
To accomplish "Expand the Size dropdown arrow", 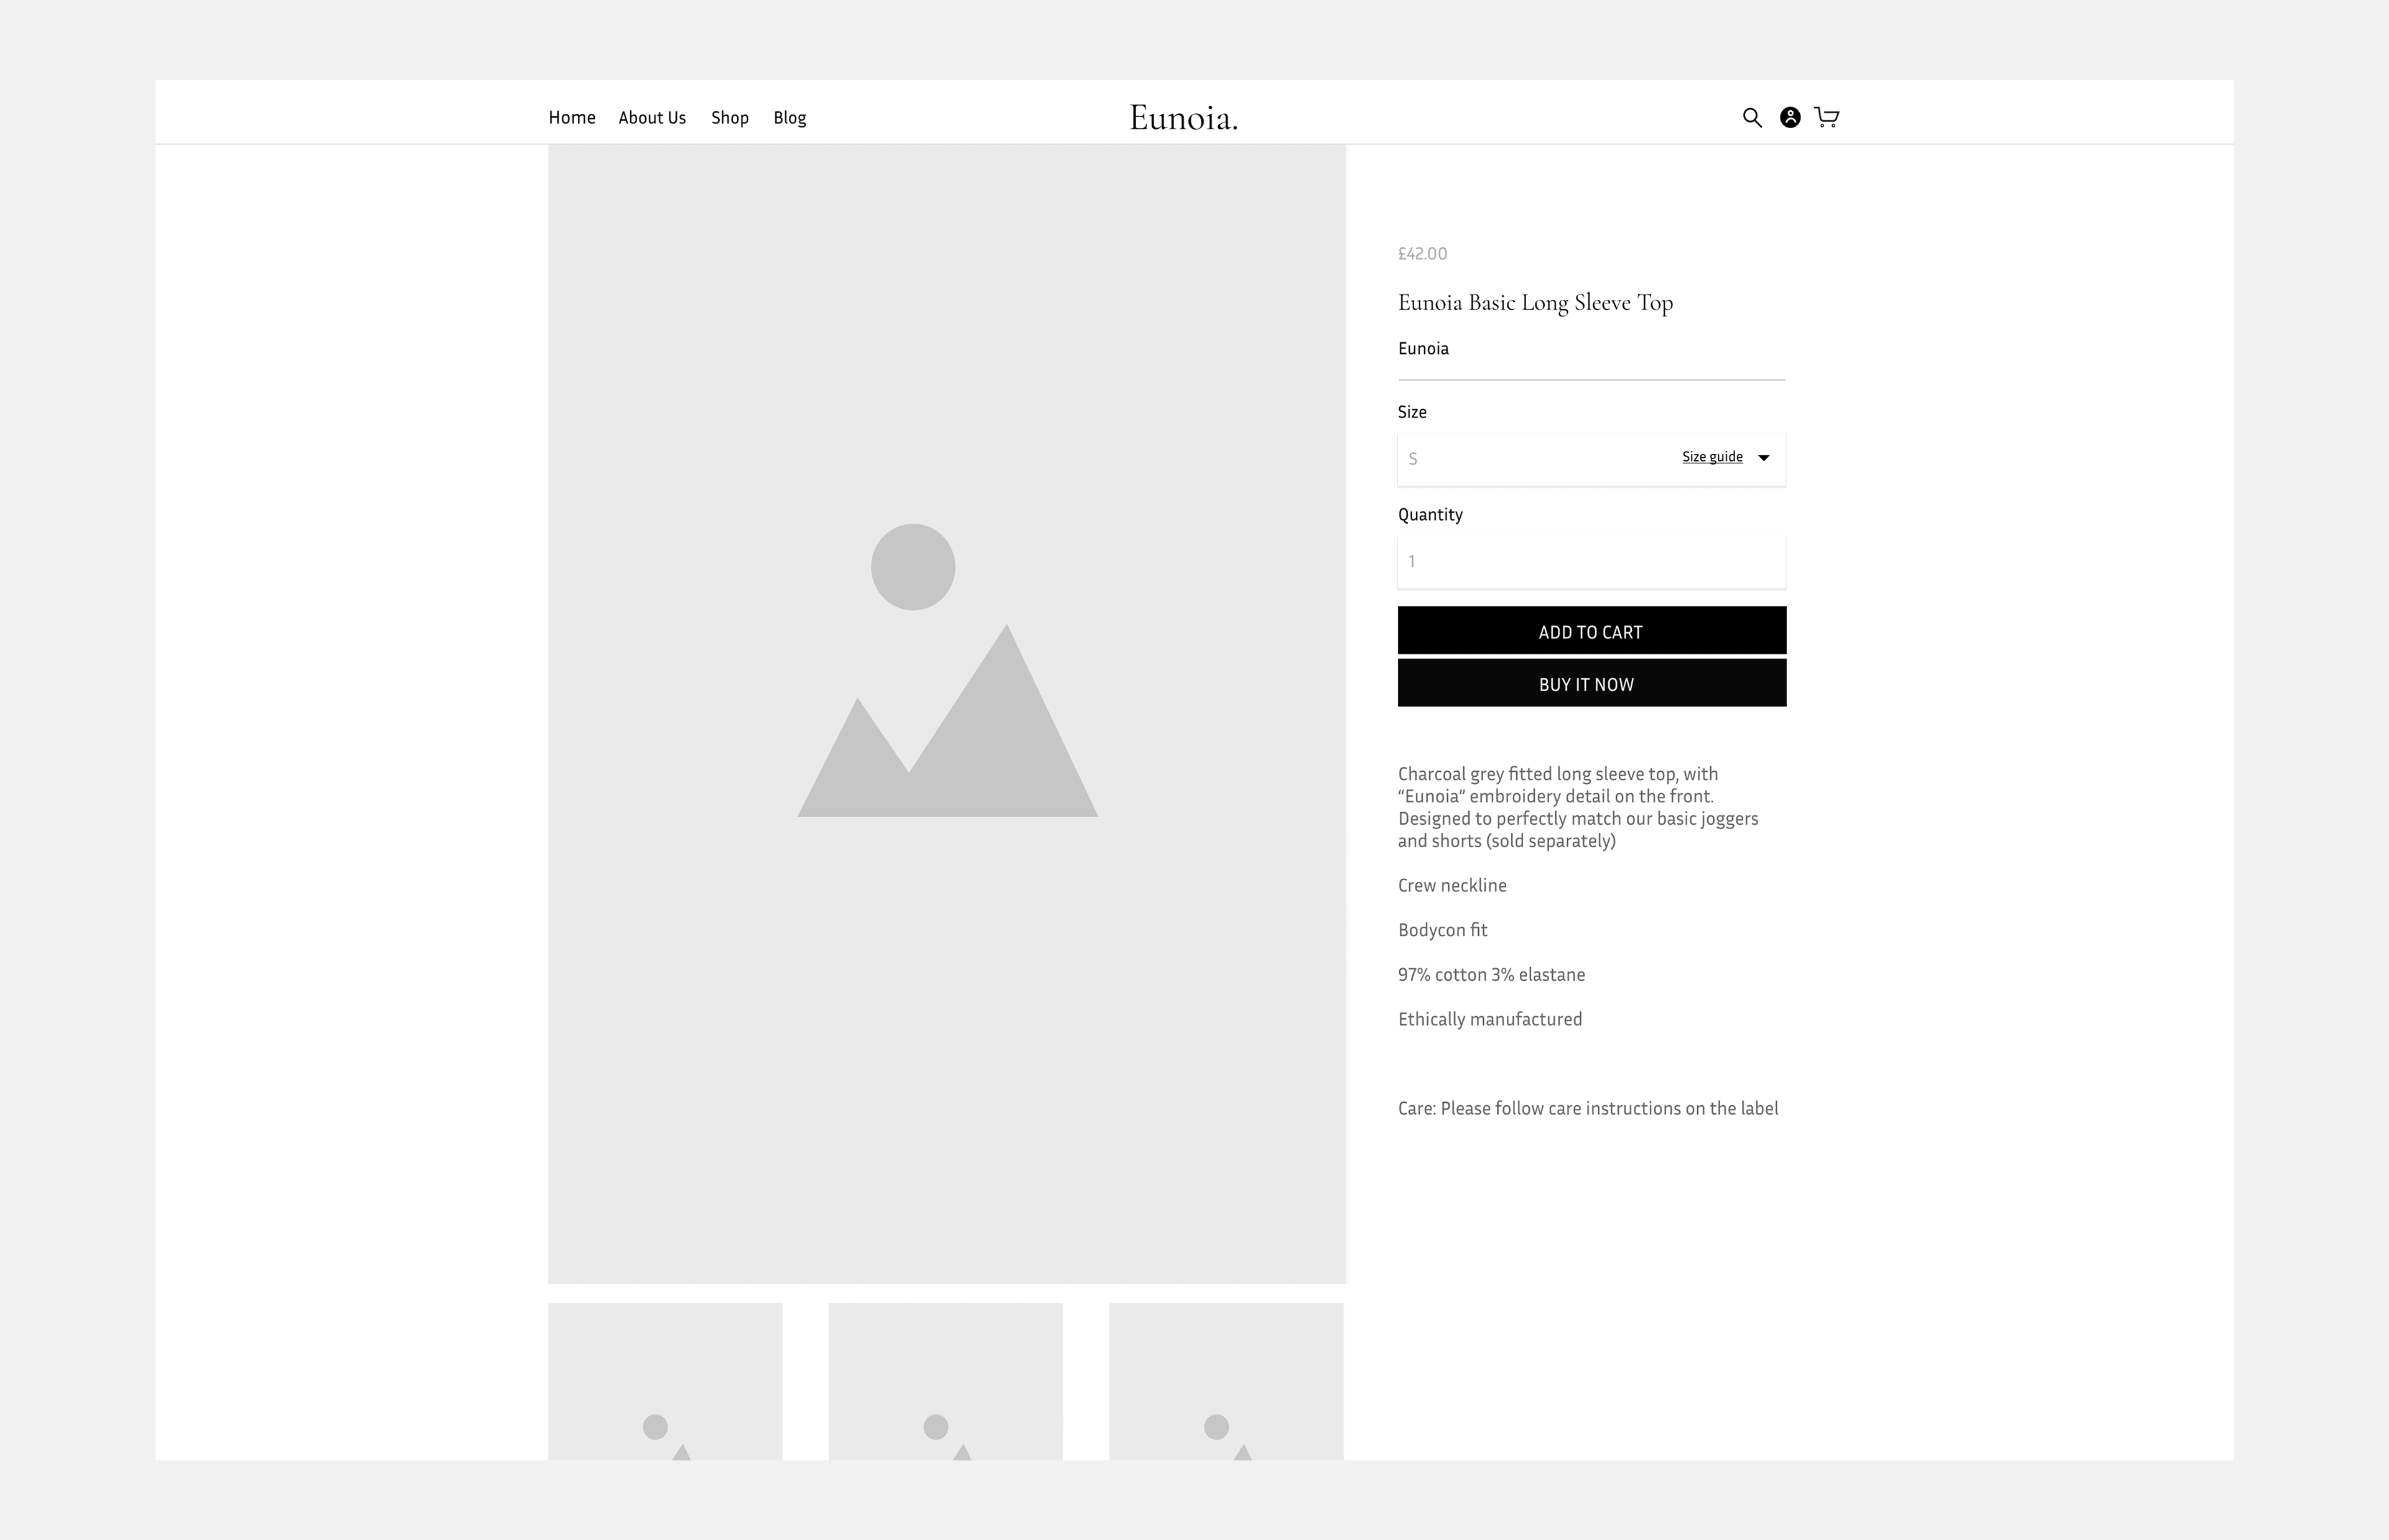I will [x=1764, y=458].
